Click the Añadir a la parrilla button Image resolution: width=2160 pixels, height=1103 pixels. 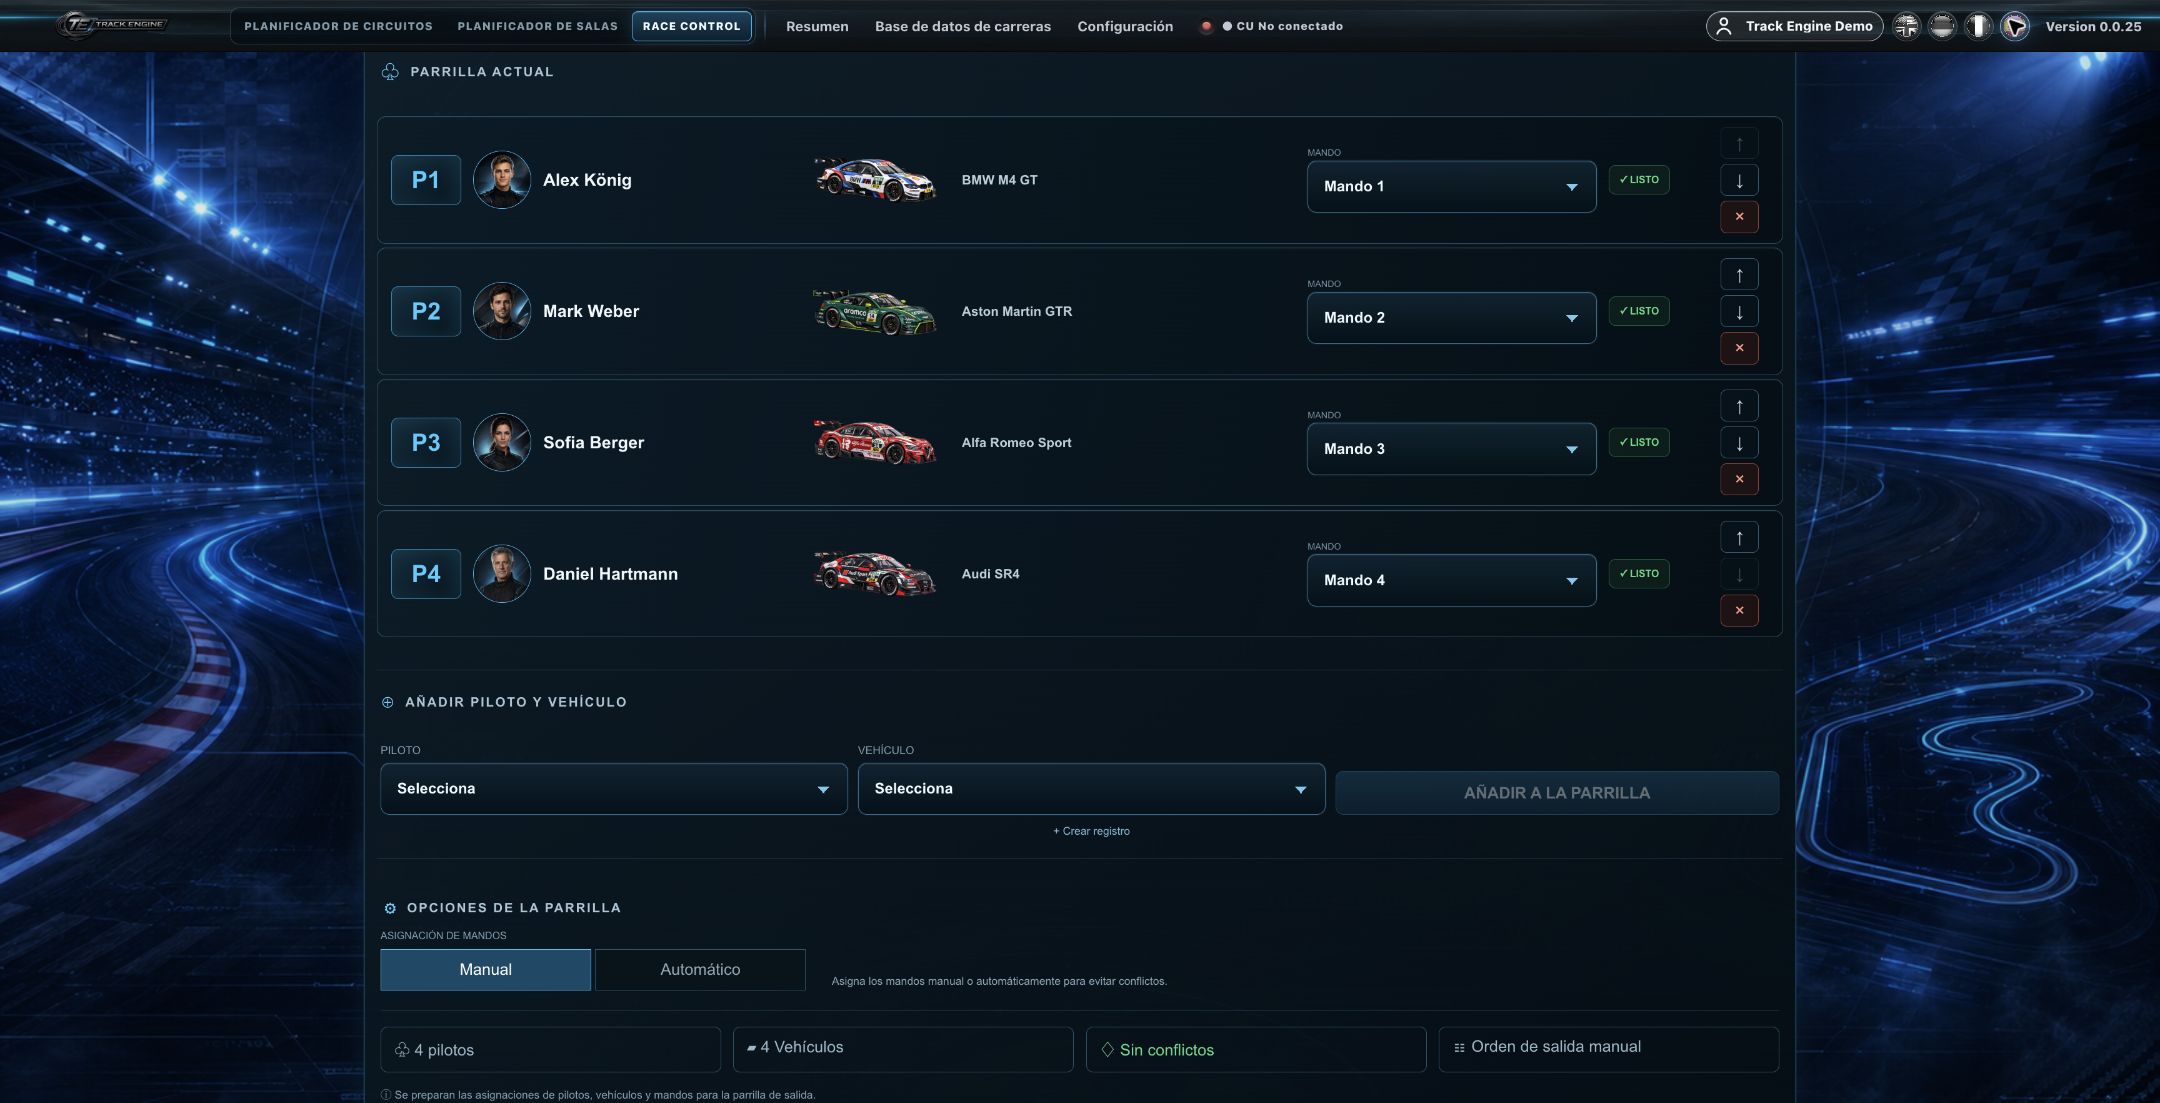[x=1557, y=793]
